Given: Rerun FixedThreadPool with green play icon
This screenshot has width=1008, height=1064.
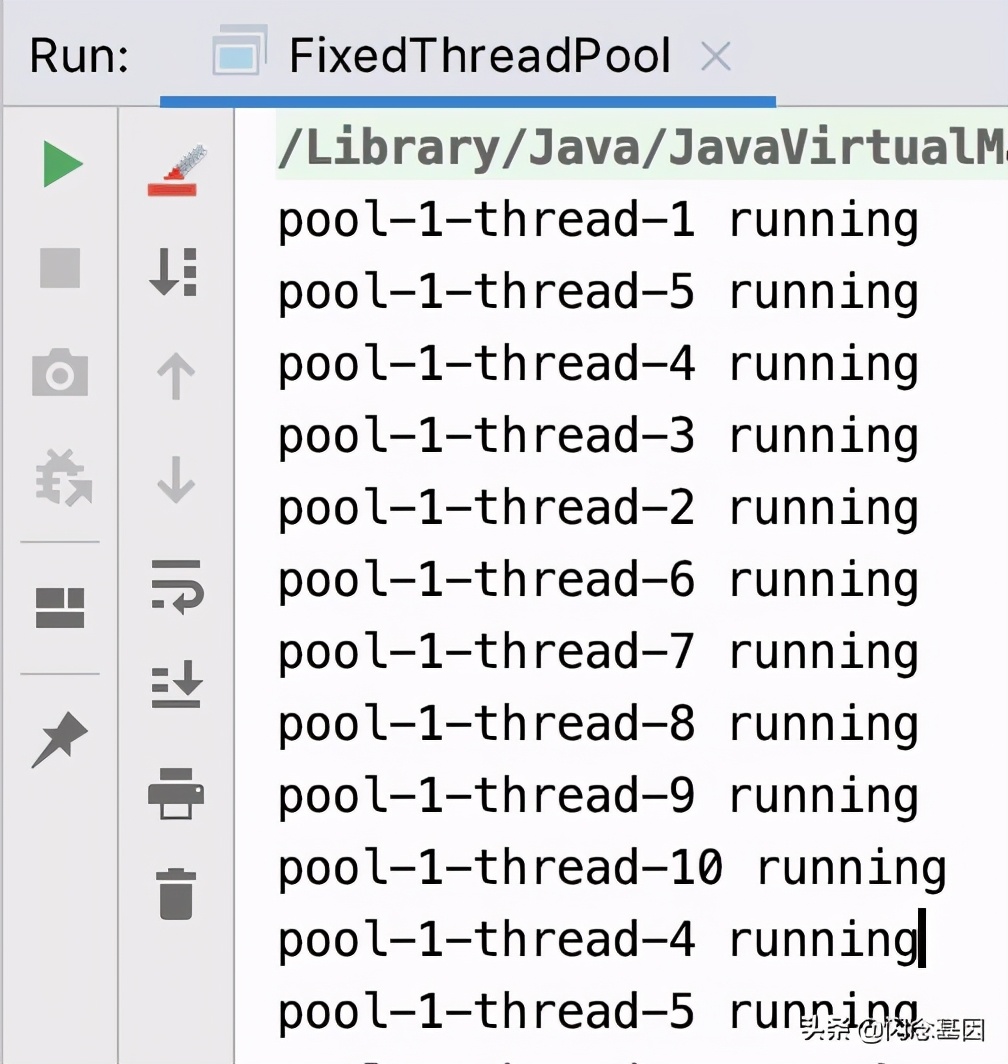Looking at the screenshot, I should click(x=62, y=164).
